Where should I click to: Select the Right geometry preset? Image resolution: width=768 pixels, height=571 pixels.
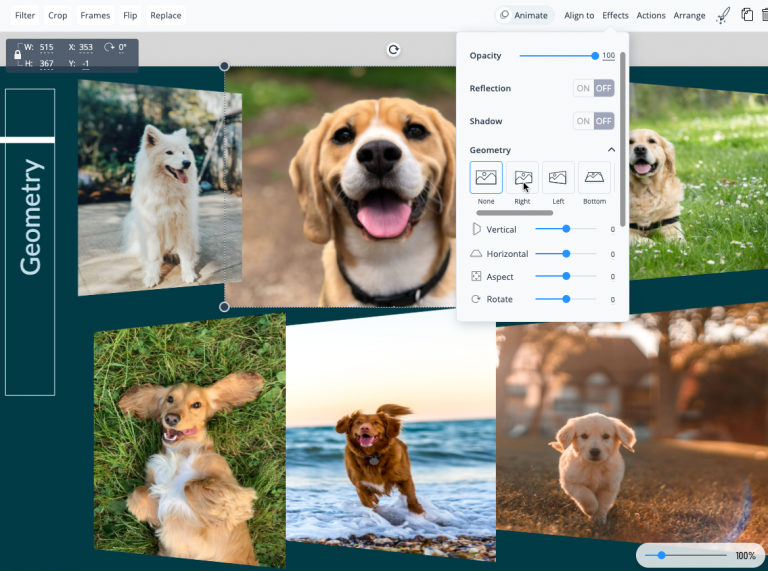pyautogui.click(x=522, y=177)
